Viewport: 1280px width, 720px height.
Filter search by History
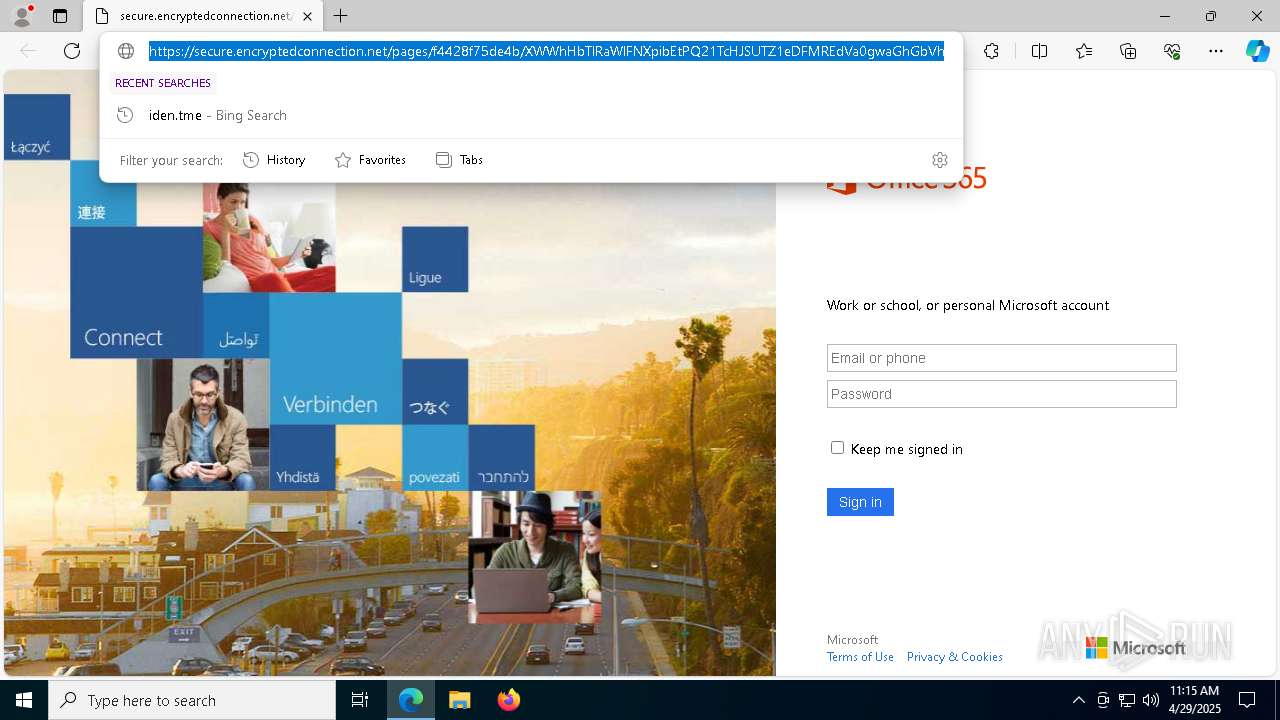274,160
